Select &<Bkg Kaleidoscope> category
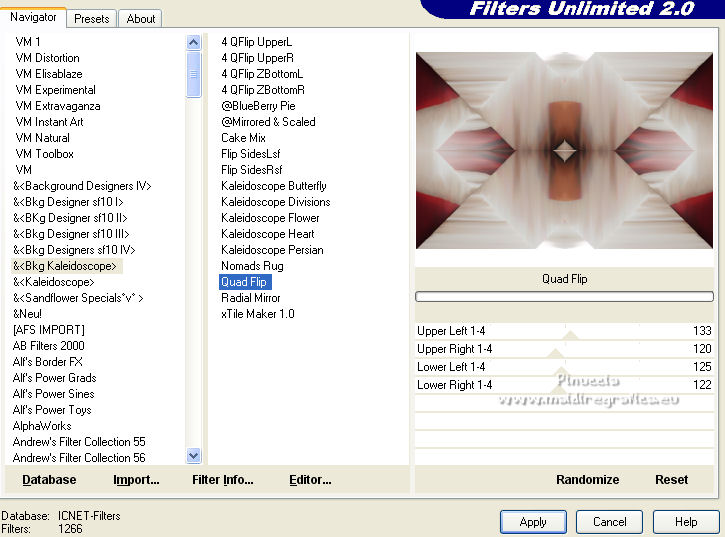Screen dimensions: 725x537 coord(67,266)
